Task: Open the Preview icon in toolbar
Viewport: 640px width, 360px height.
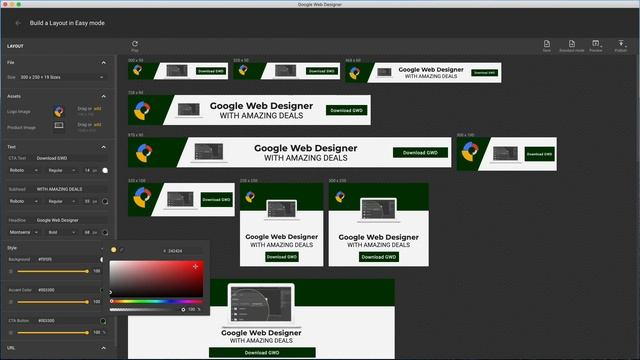Action: click(596, 44)
